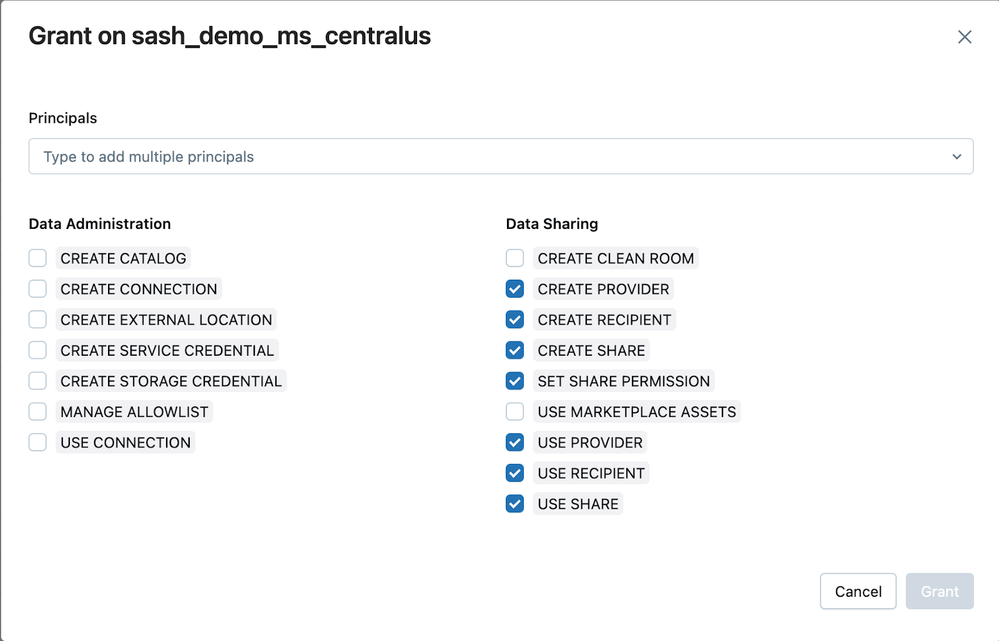Screen dimensions: 999x641
Task: Enable the CREATE CLEAN ROOM checkbox
Action: tap(515, 258)
